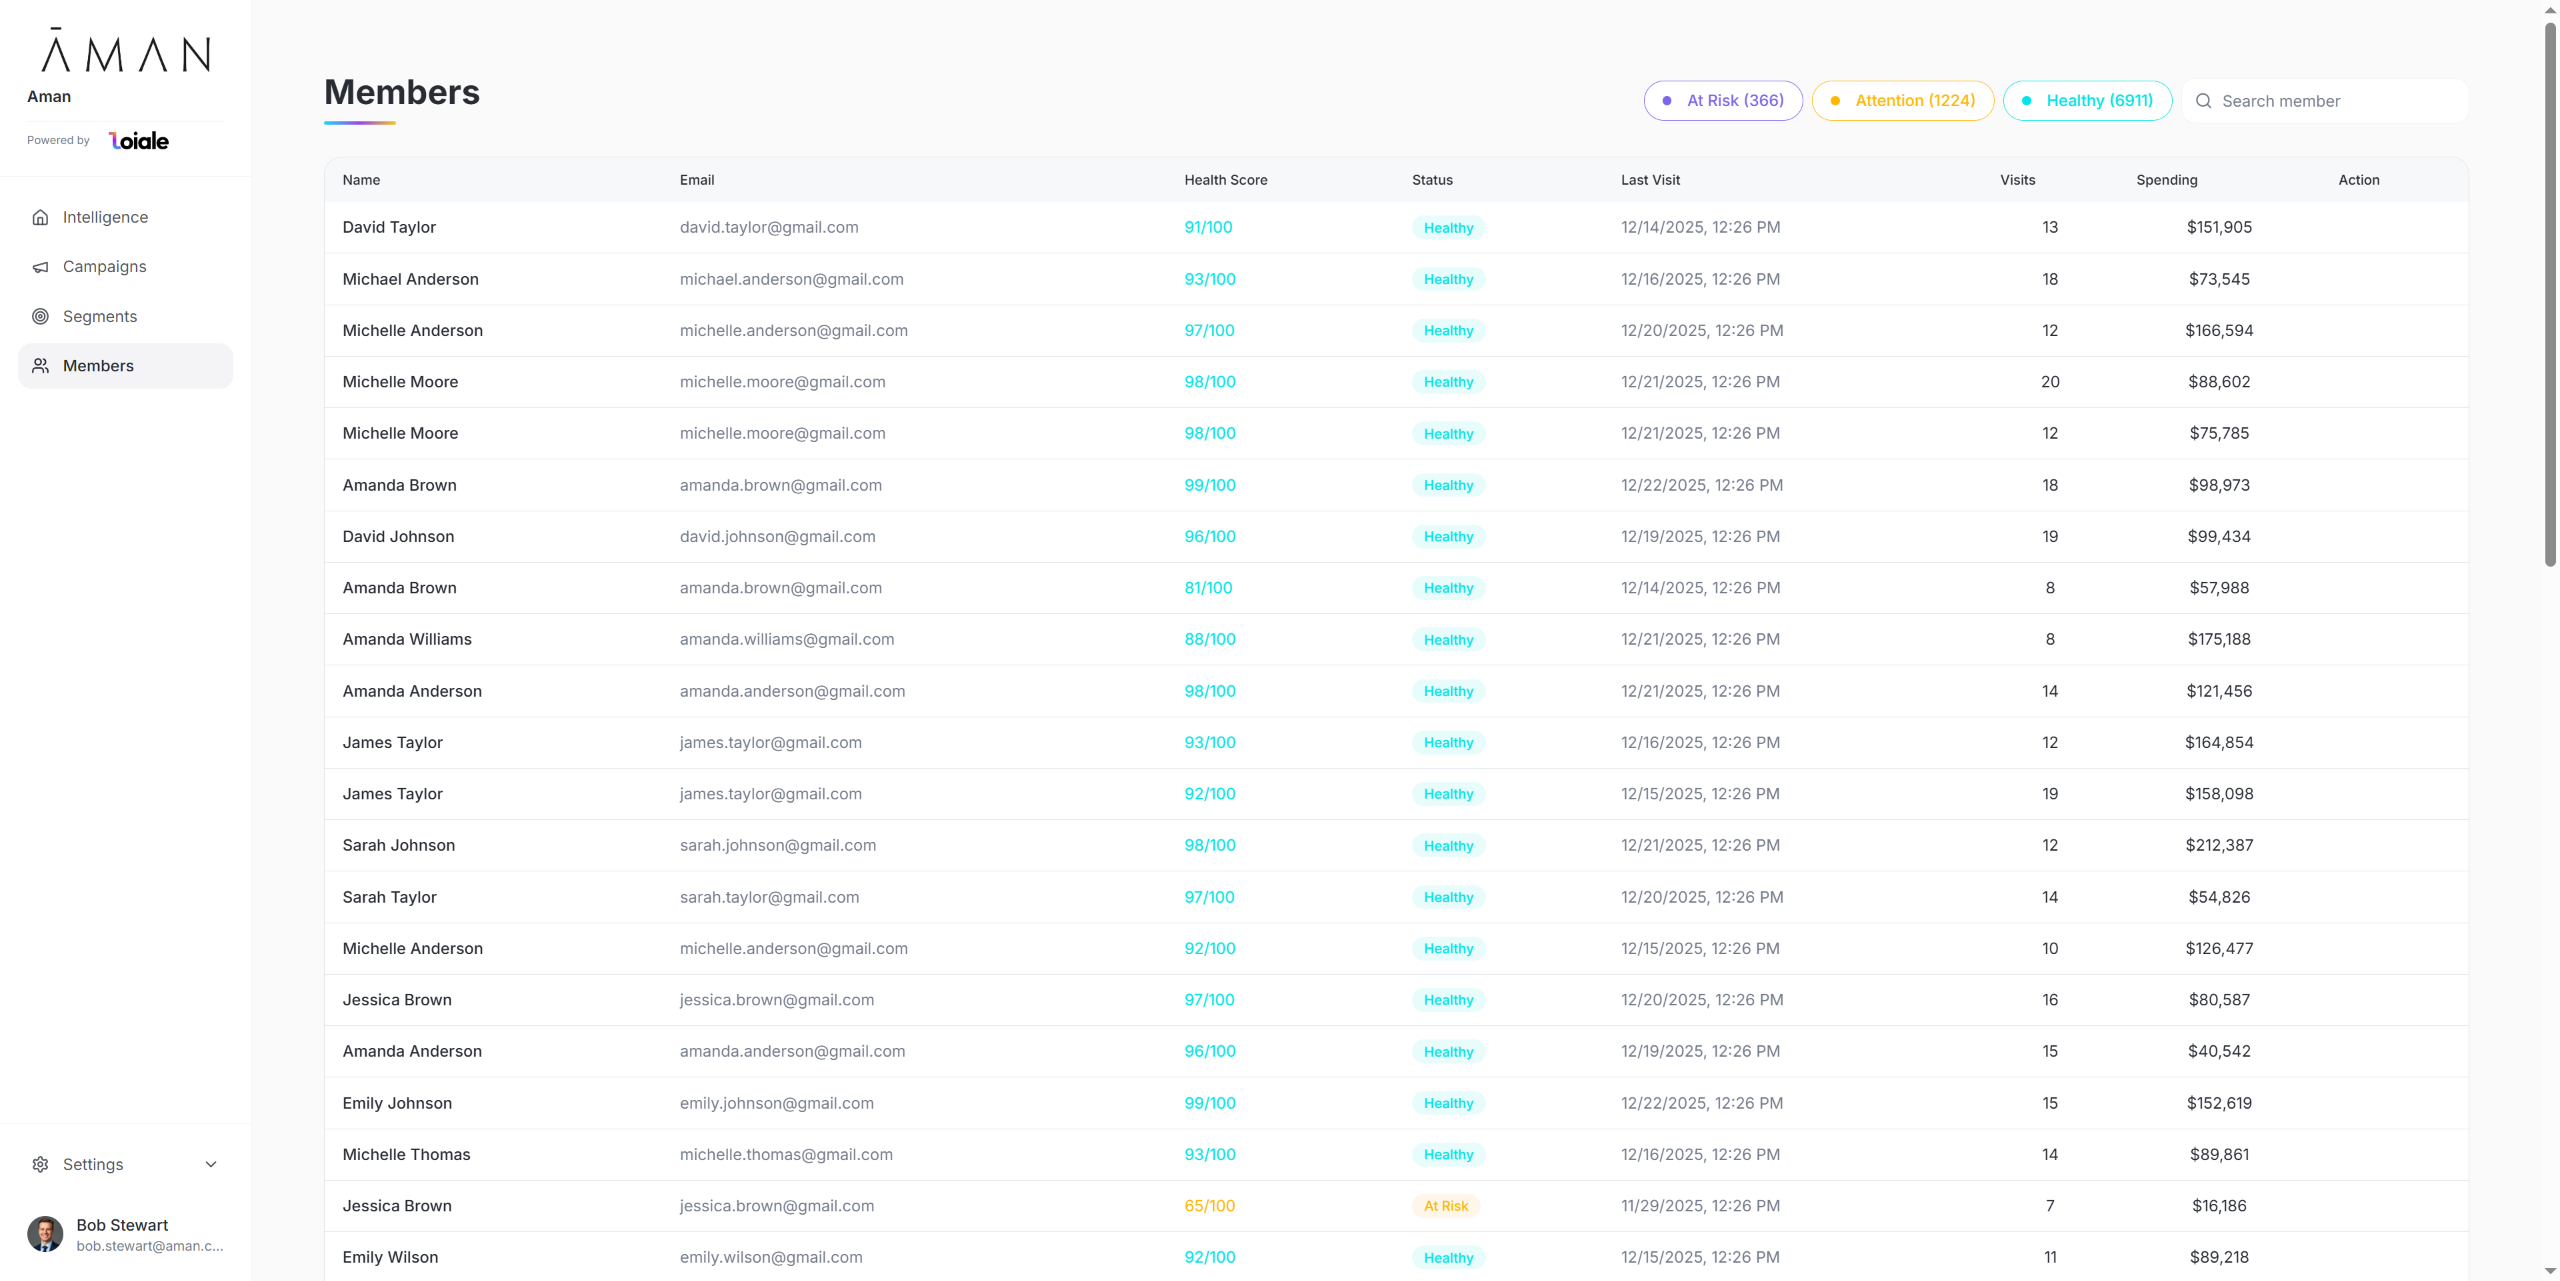Screen dimensions: 2560x1281
Task: Expand the Settings chevron
Action: [x=211, y=1164]
